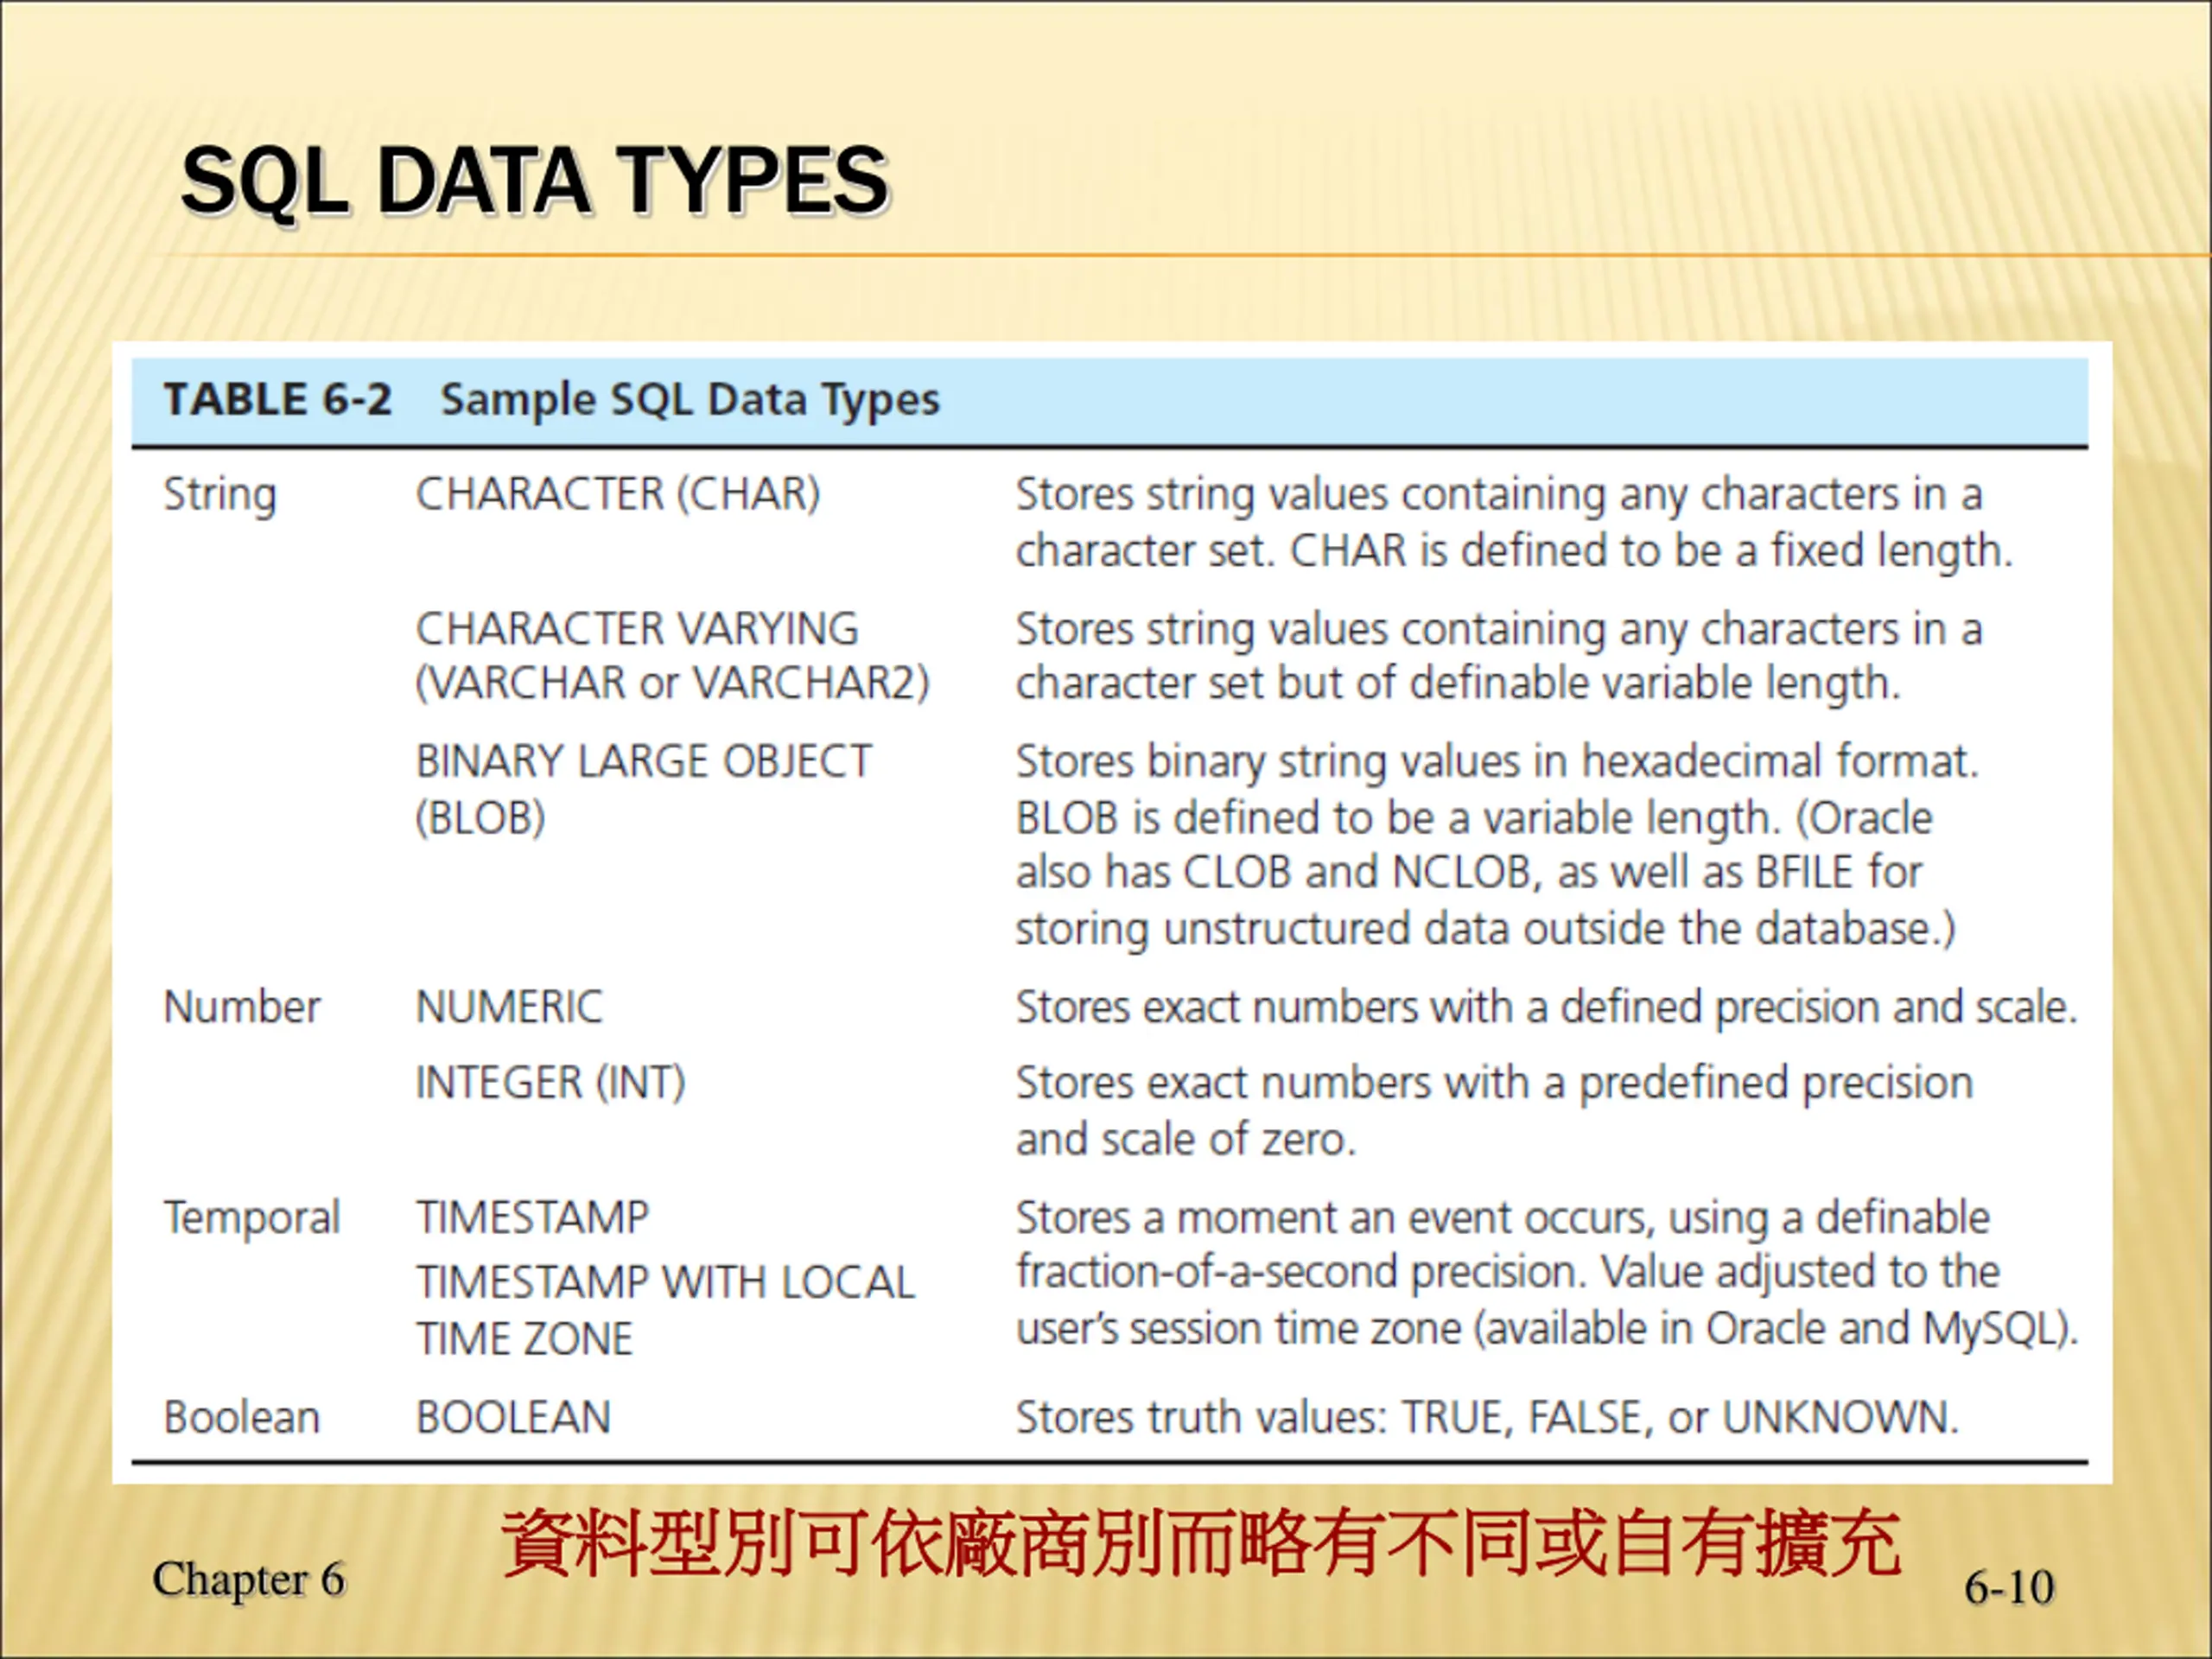Click '(VARCHAR or VARCHAR2)' text
The height and width of the screenshot is (1659, 2212).
(x=672, y=684)
